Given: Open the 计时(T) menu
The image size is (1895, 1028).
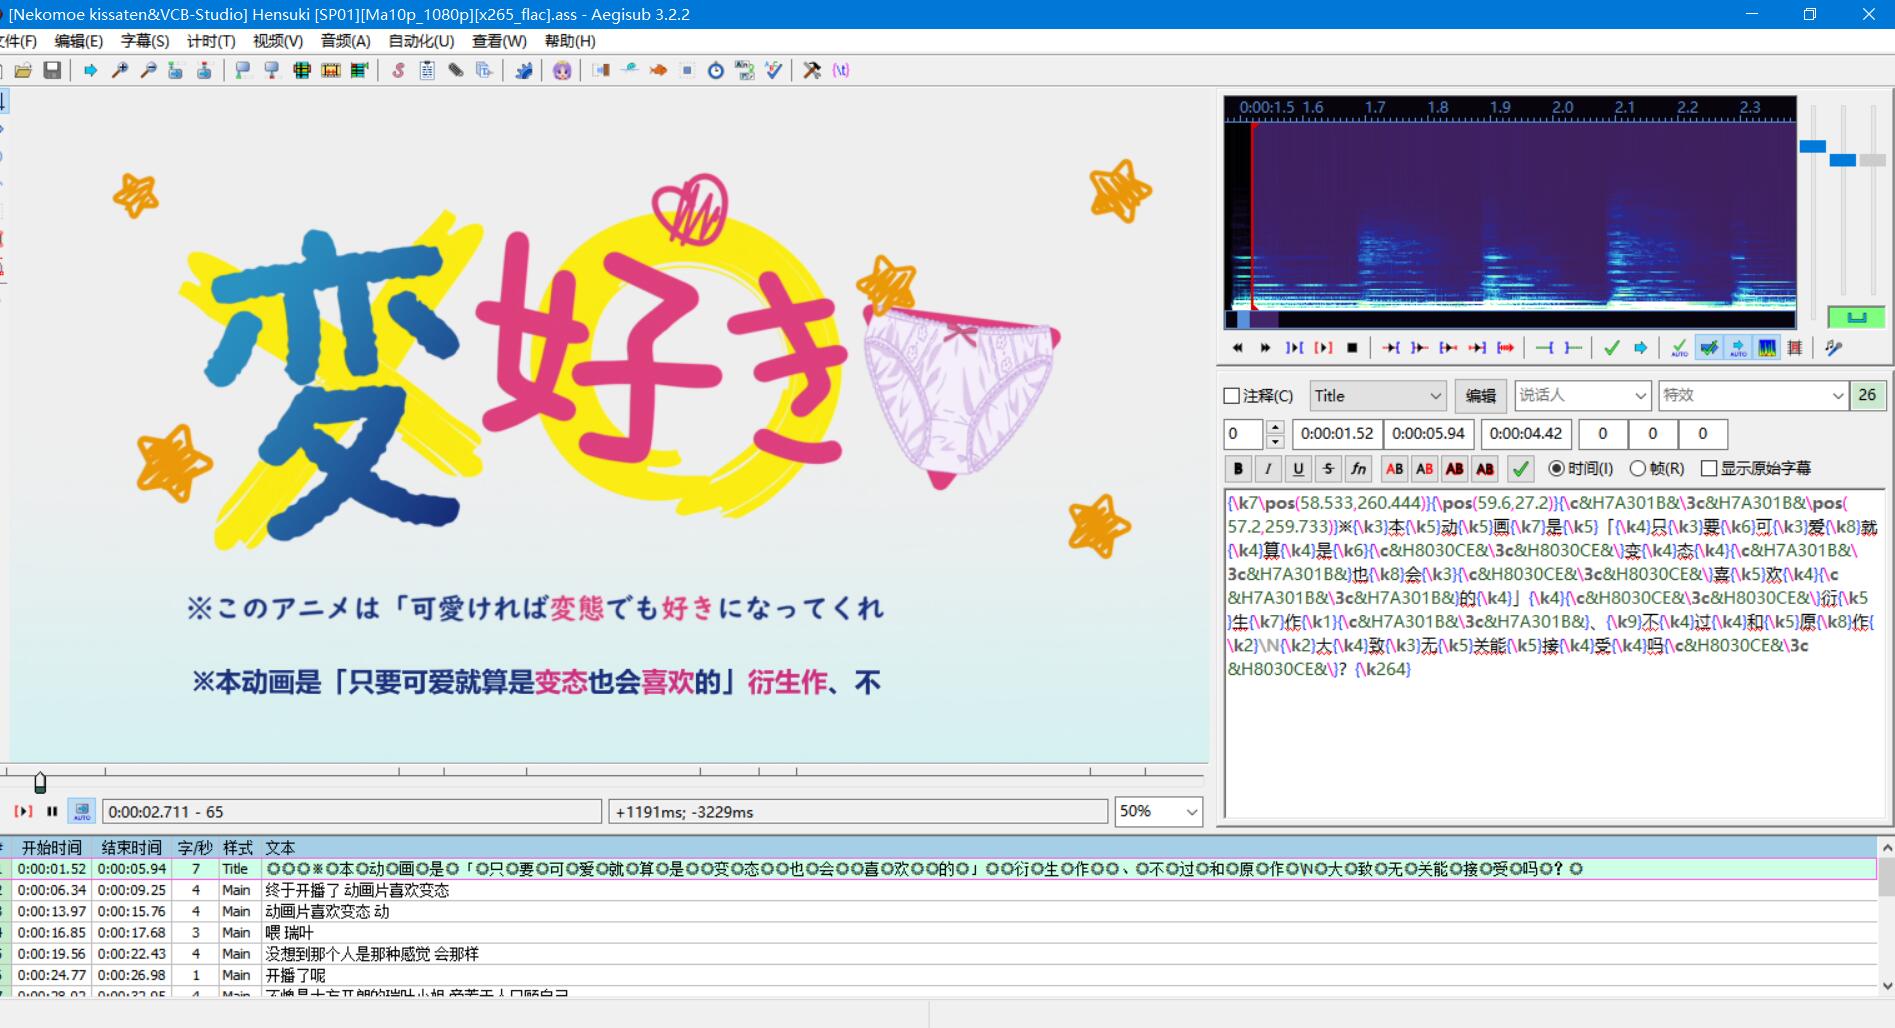Looking at the screenshot, I should [211, 41].
